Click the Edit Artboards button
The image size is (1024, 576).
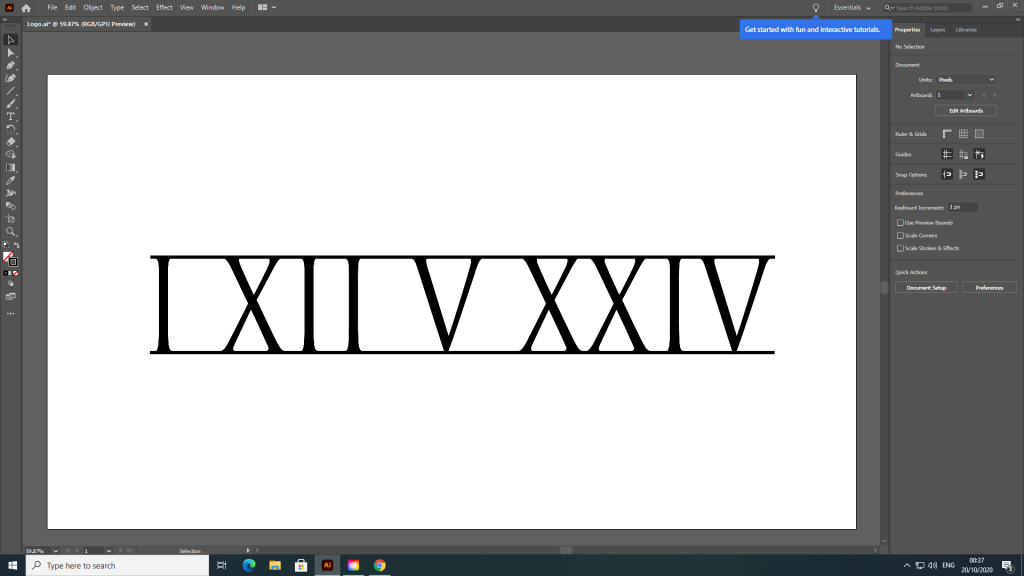point(965,110)
